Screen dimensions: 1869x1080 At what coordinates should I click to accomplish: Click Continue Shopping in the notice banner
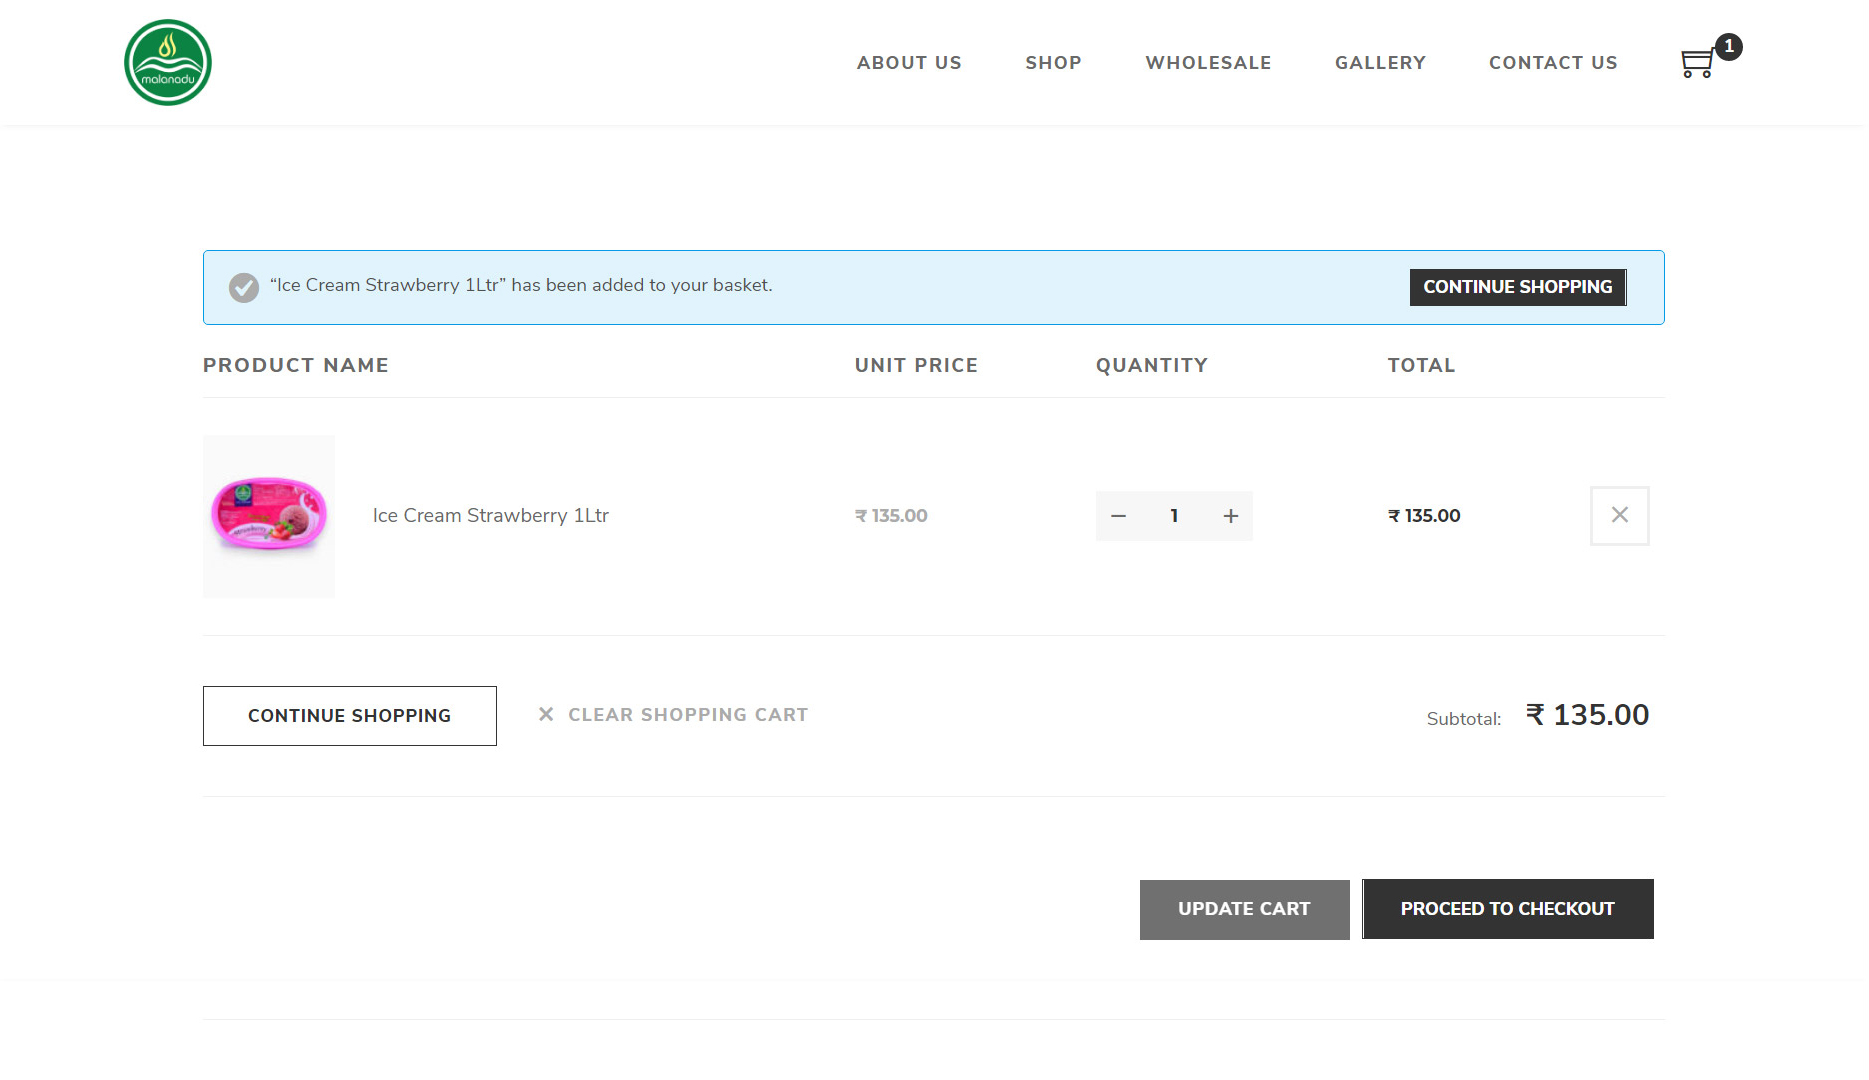[1518, 287]
